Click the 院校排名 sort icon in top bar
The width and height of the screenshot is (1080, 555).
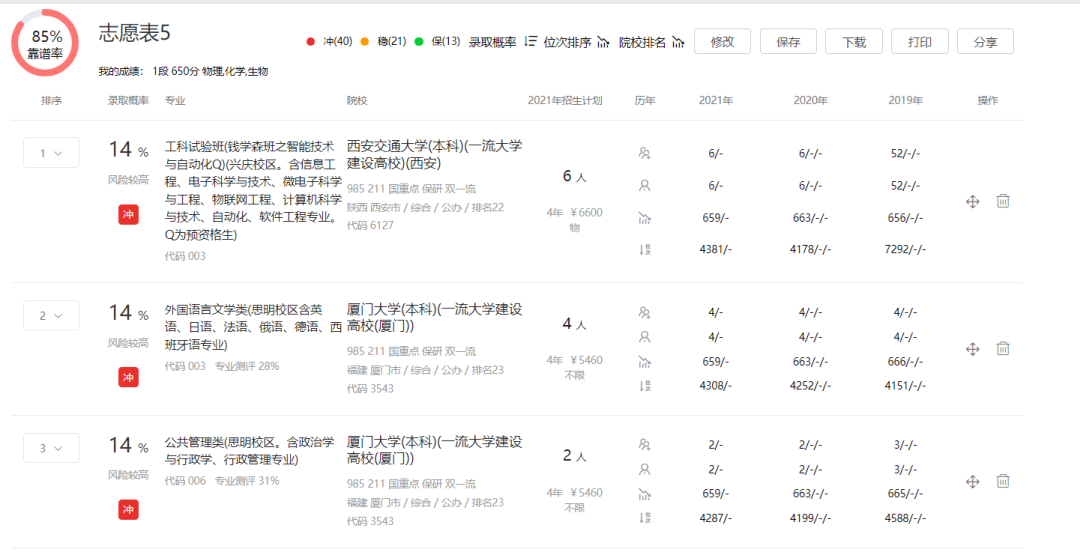[678, 42]
